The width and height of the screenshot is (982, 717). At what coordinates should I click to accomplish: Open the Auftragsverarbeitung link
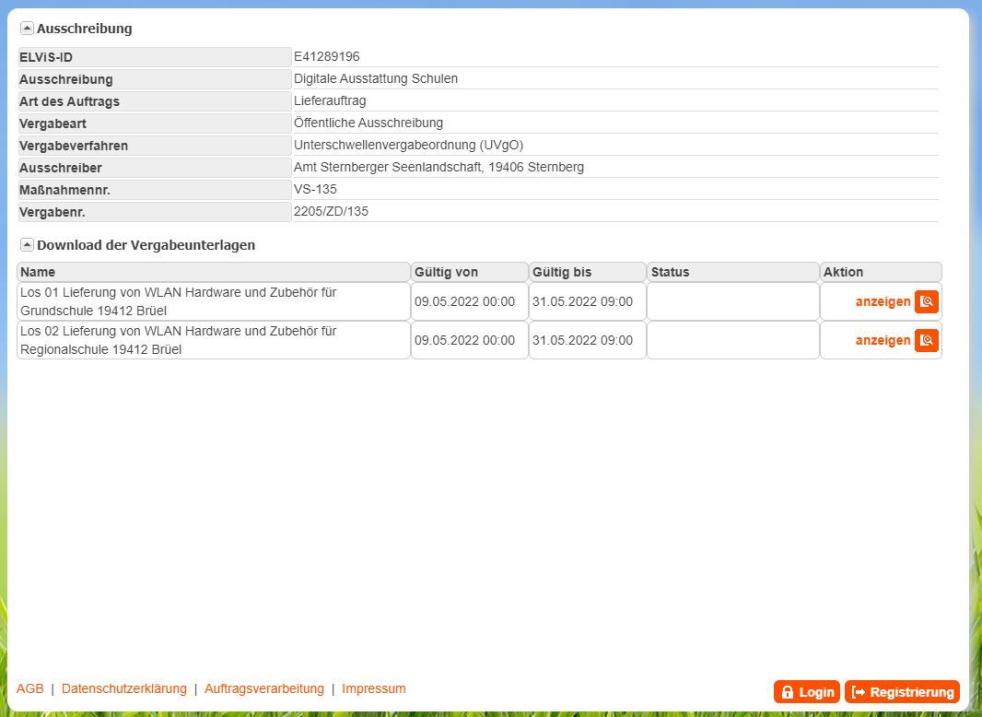pyautogui.click(x=264, y=689)
